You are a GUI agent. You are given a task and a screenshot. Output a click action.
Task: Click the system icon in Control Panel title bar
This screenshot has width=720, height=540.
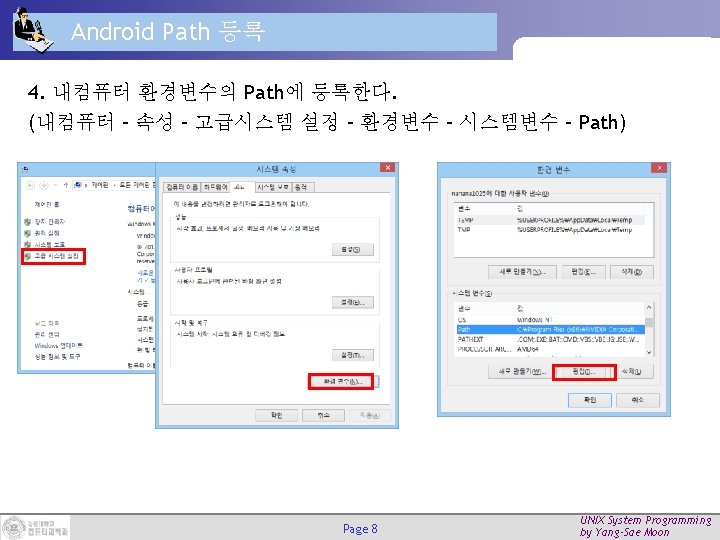coord(25,169)
